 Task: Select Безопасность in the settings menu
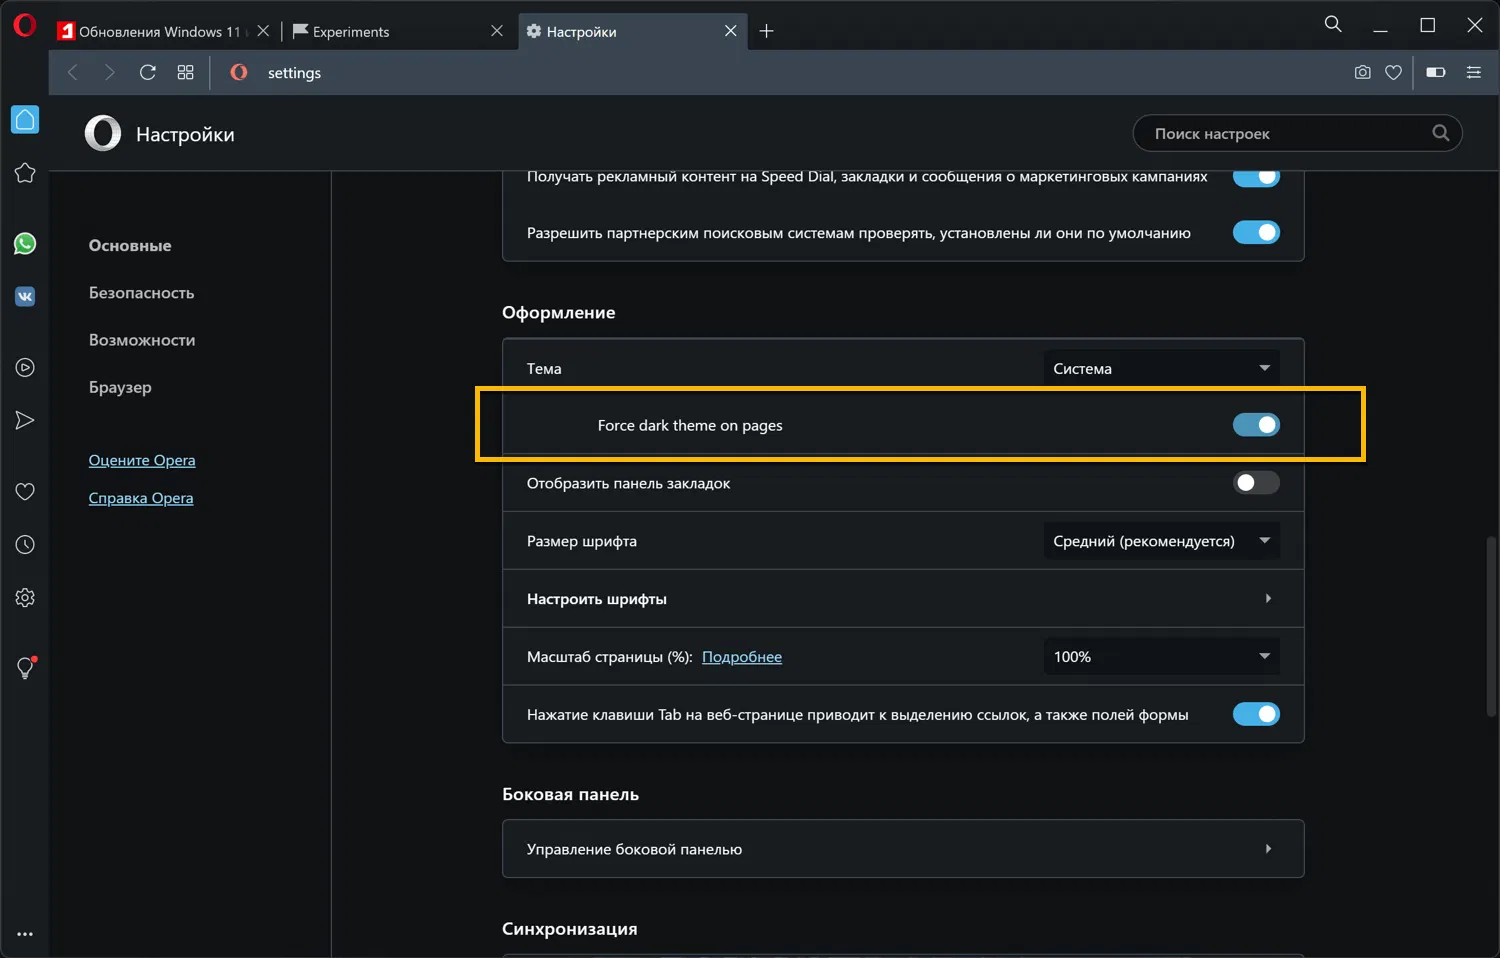point(141,293)
